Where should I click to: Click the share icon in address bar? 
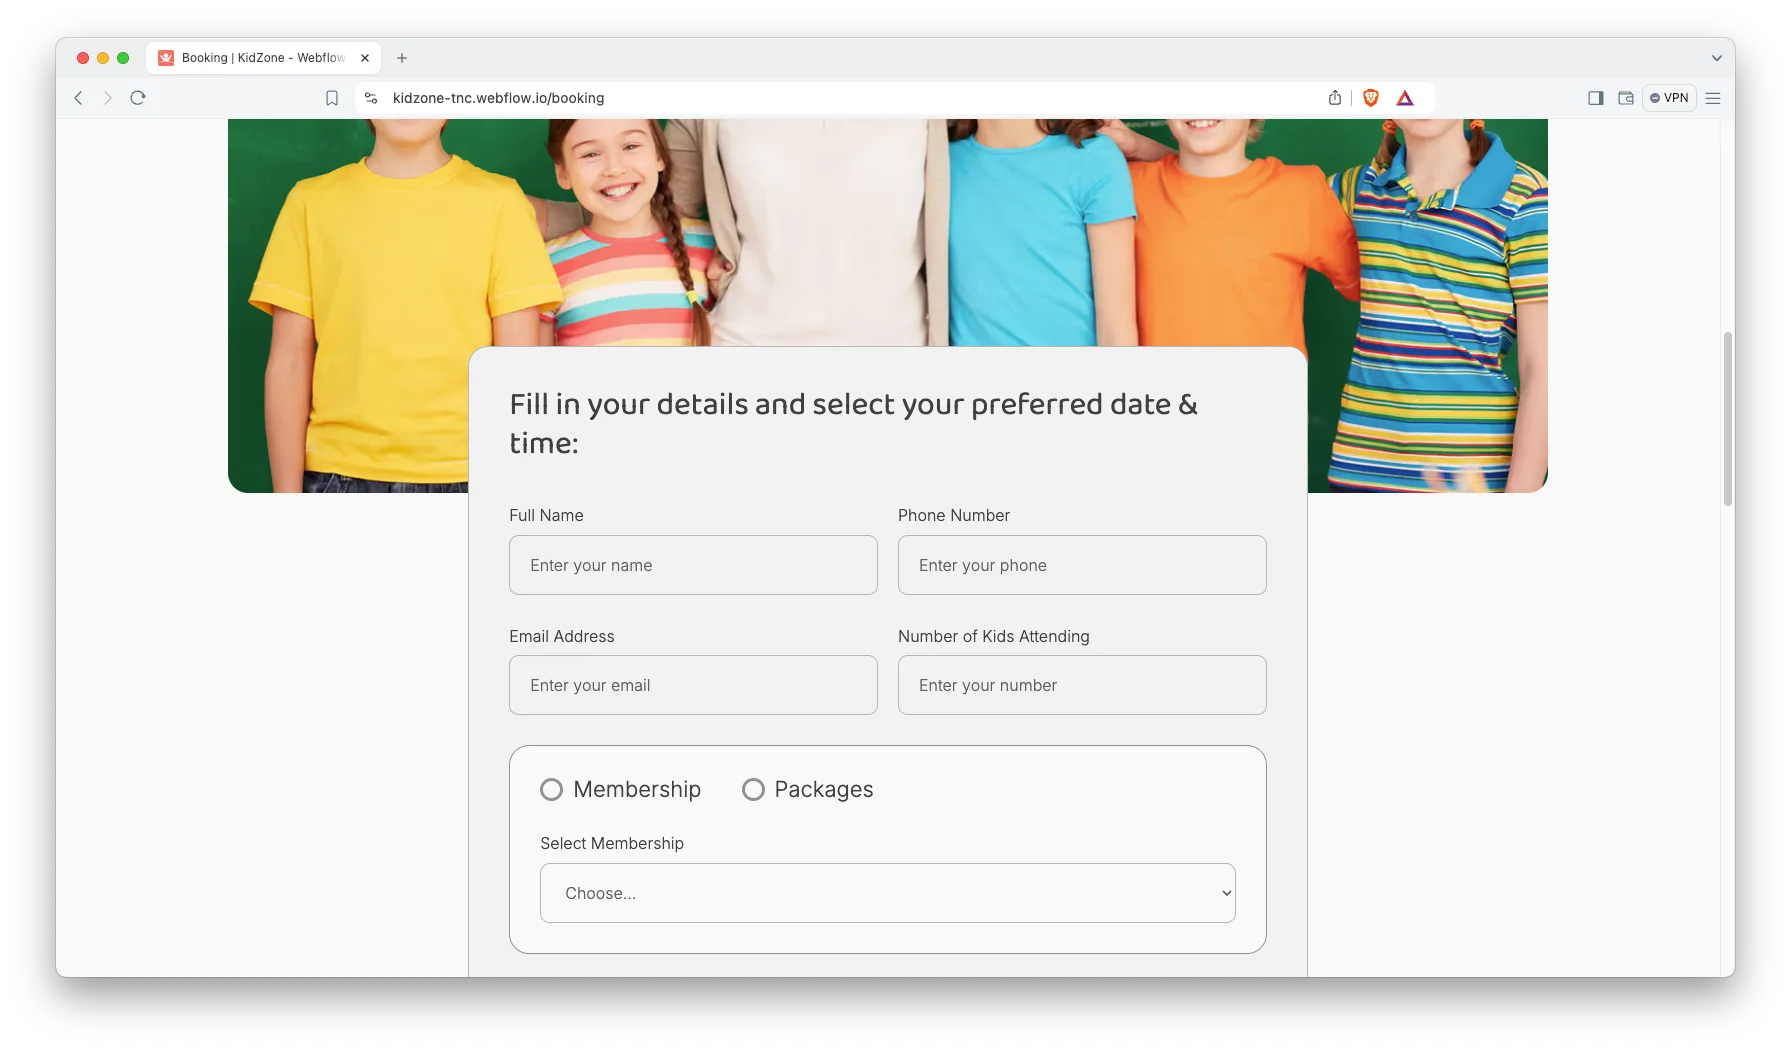[1334, 98]
